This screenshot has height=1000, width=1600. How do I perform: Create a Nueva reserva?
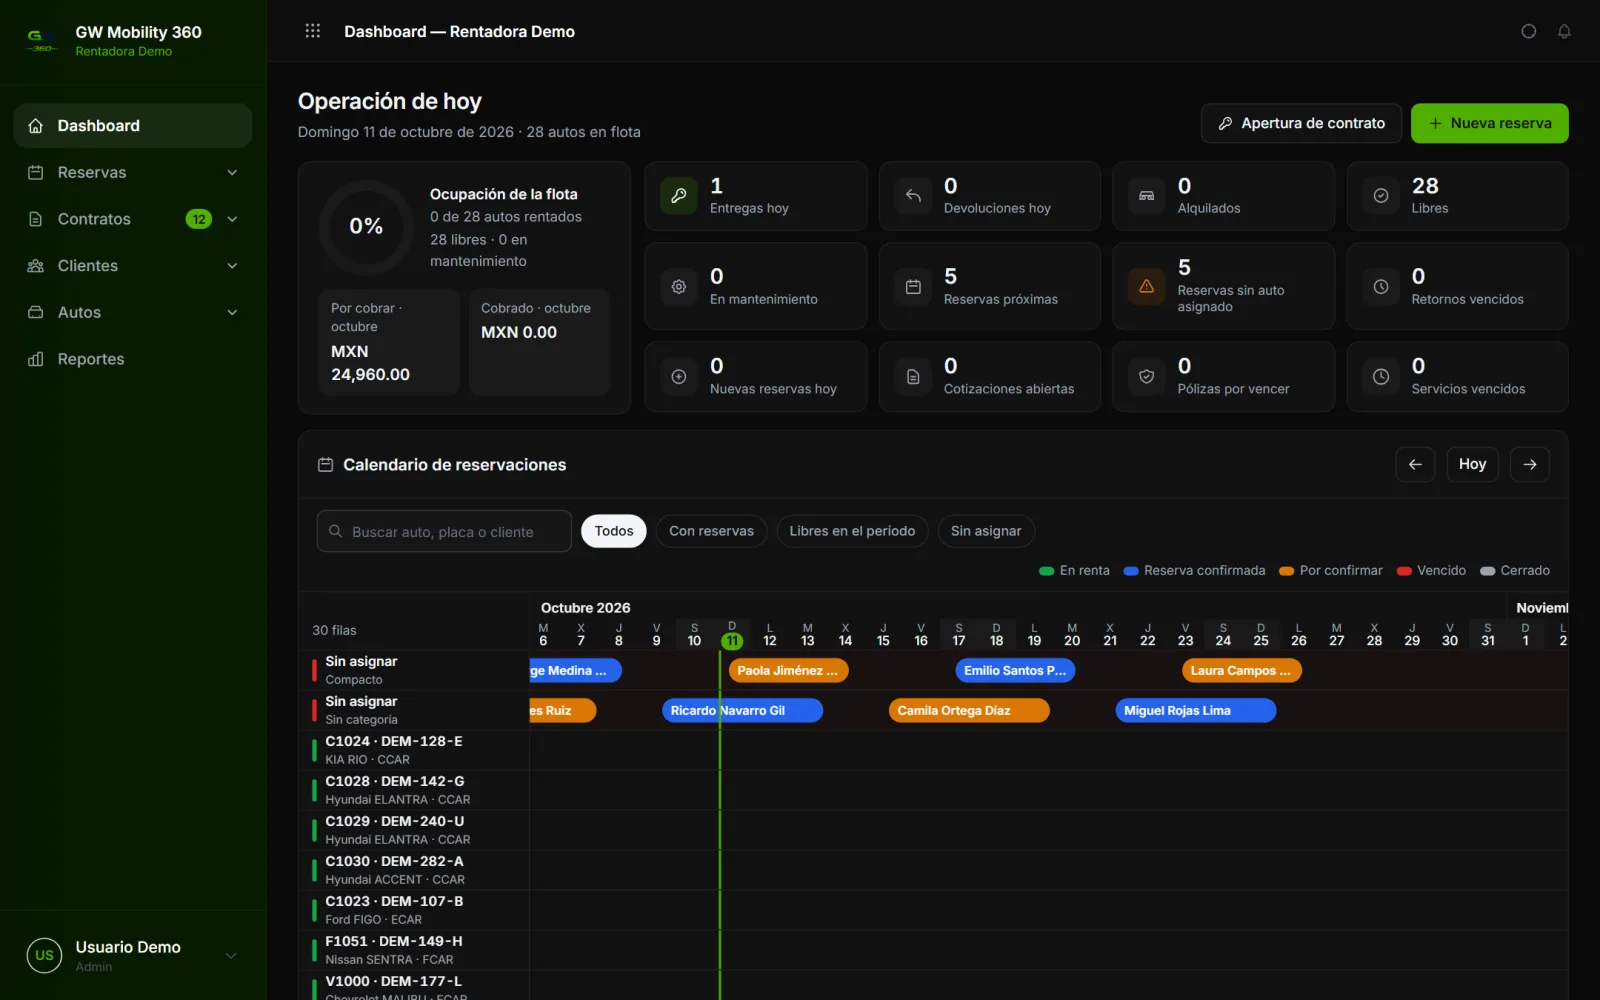tap(1490, 123)
